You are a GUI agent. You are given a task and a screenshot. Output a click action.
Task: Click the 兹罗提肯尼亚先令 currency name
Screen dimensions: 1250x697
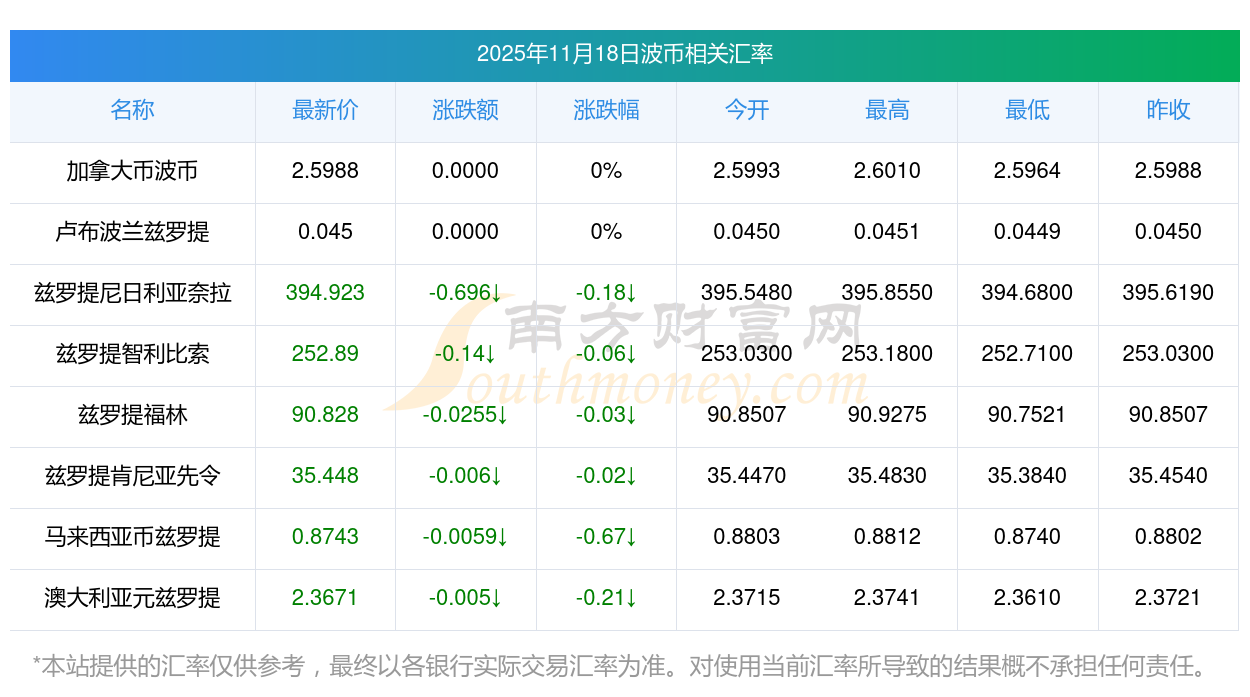pos(132,476)
